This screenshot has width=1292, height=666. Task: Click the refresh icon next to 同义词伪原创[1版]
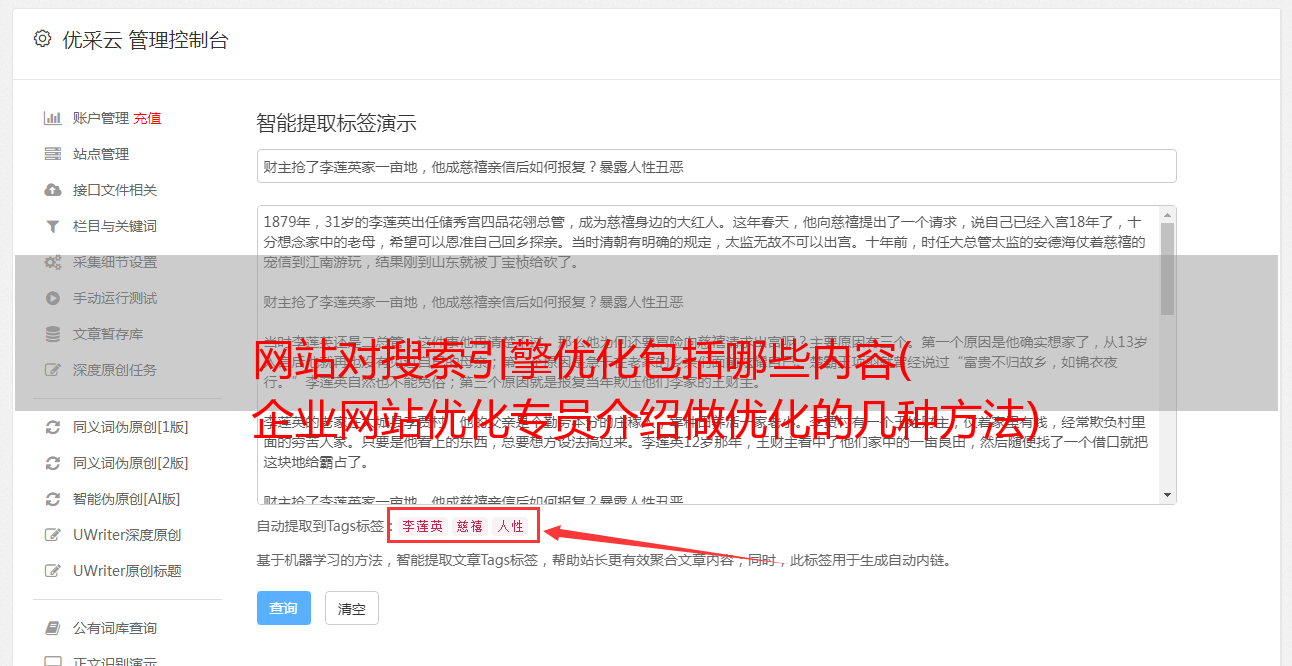tap(53, 427)
